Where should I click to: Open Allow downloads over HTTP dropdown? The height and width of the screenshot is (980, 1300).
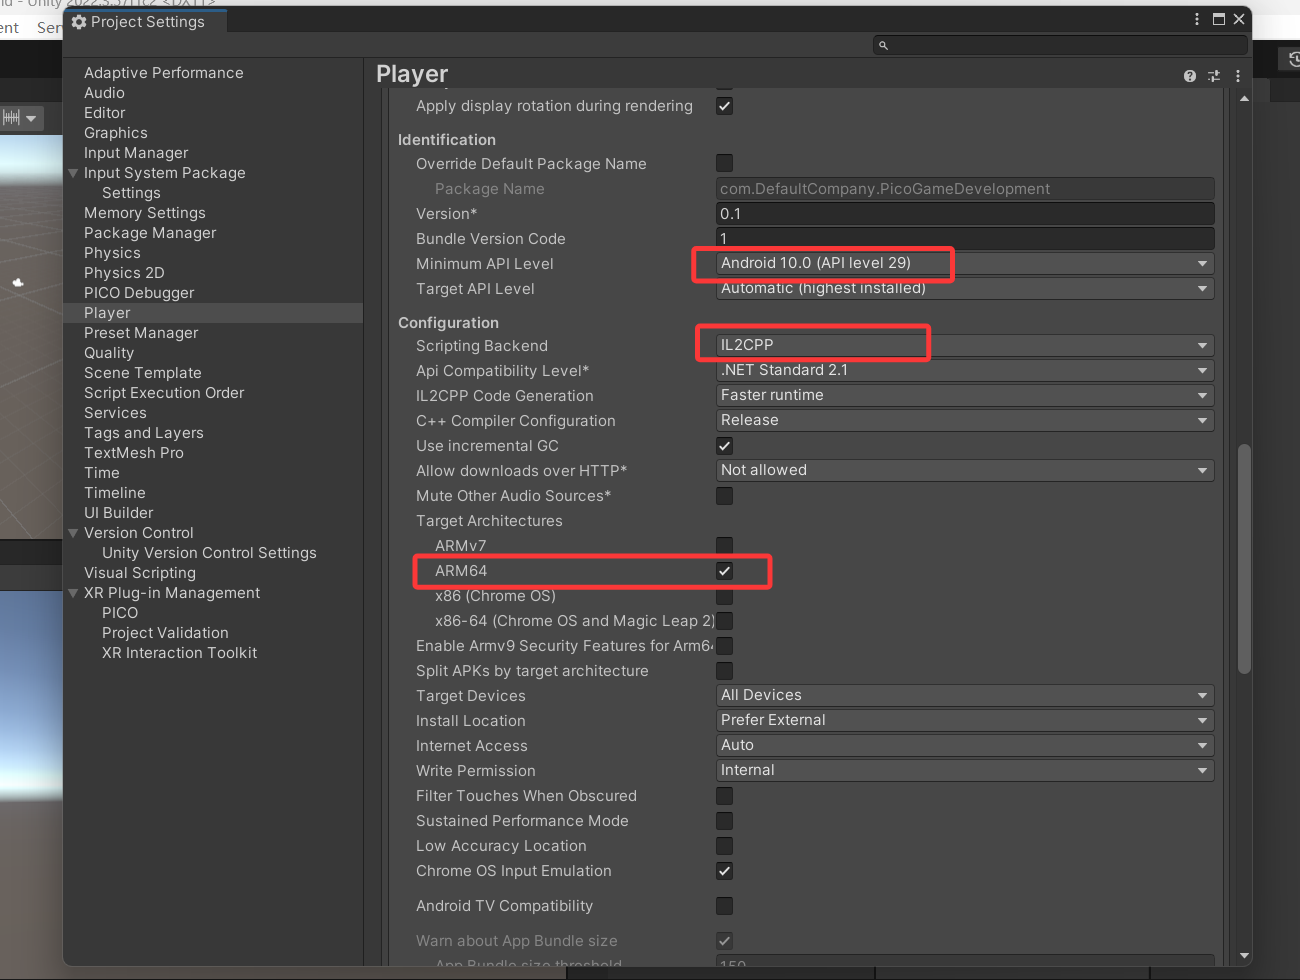coord(965,471)
